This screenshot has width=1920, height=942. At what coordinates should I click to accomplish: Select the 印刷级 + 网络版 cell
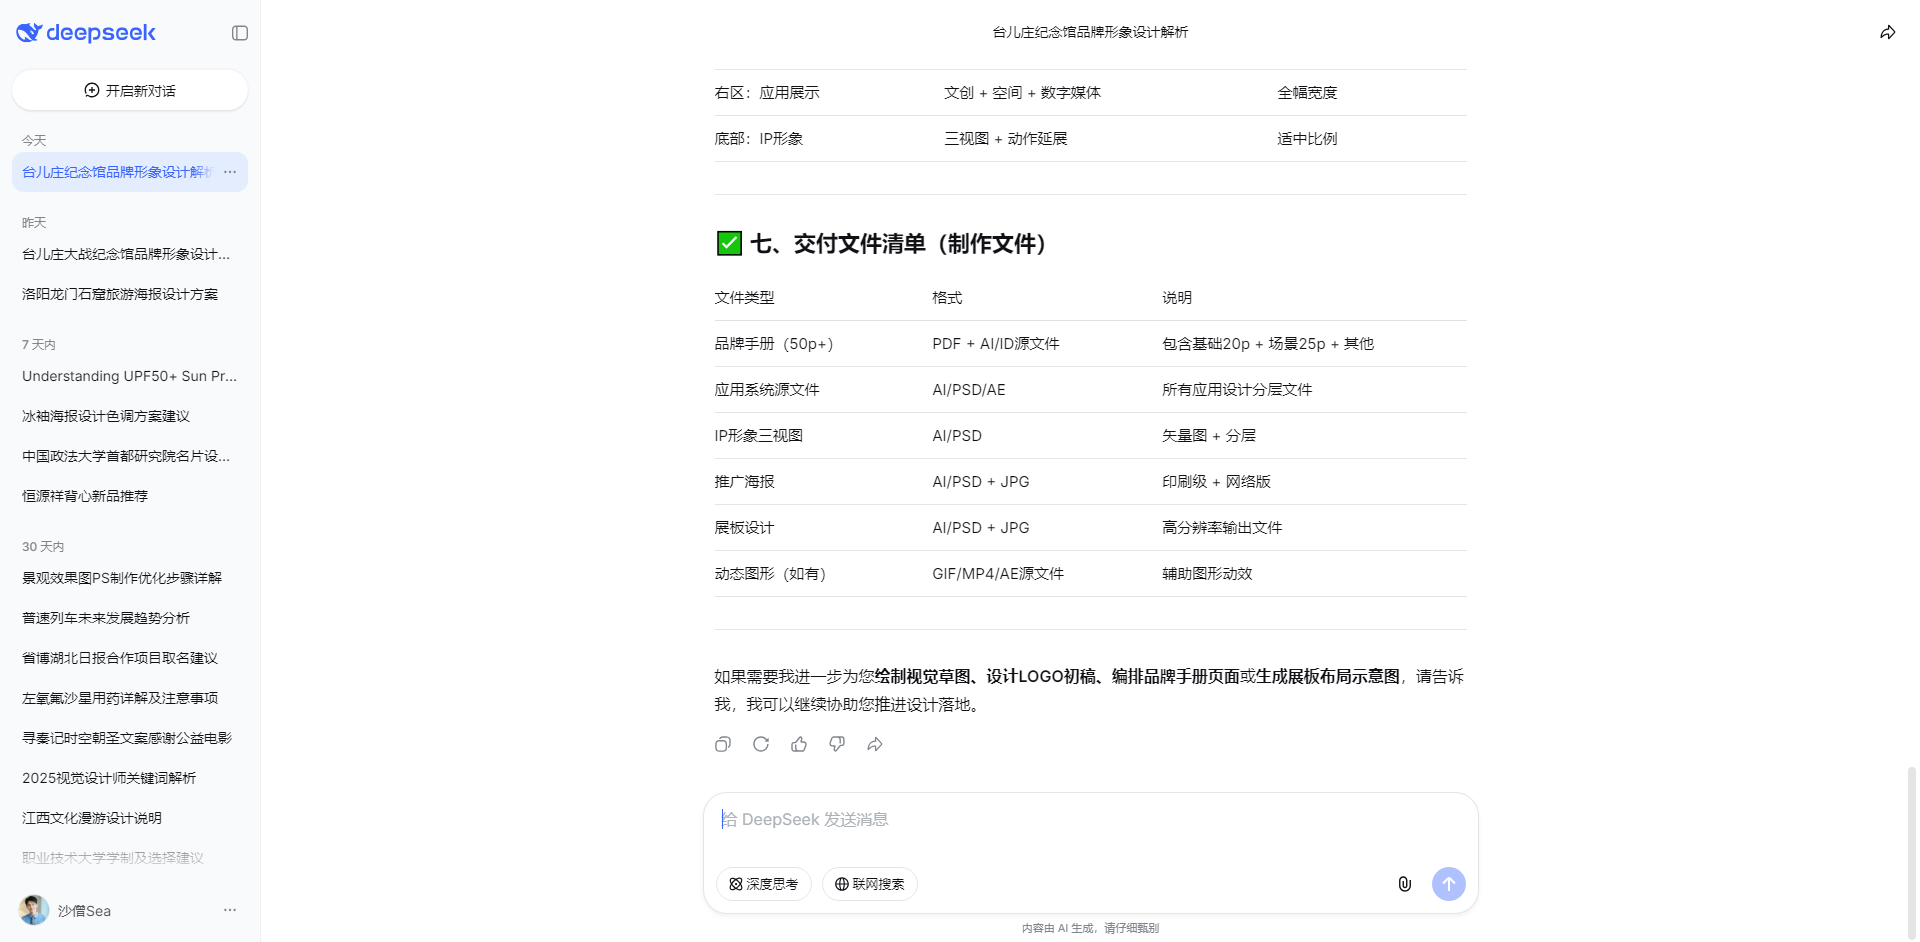(1216, 482)
